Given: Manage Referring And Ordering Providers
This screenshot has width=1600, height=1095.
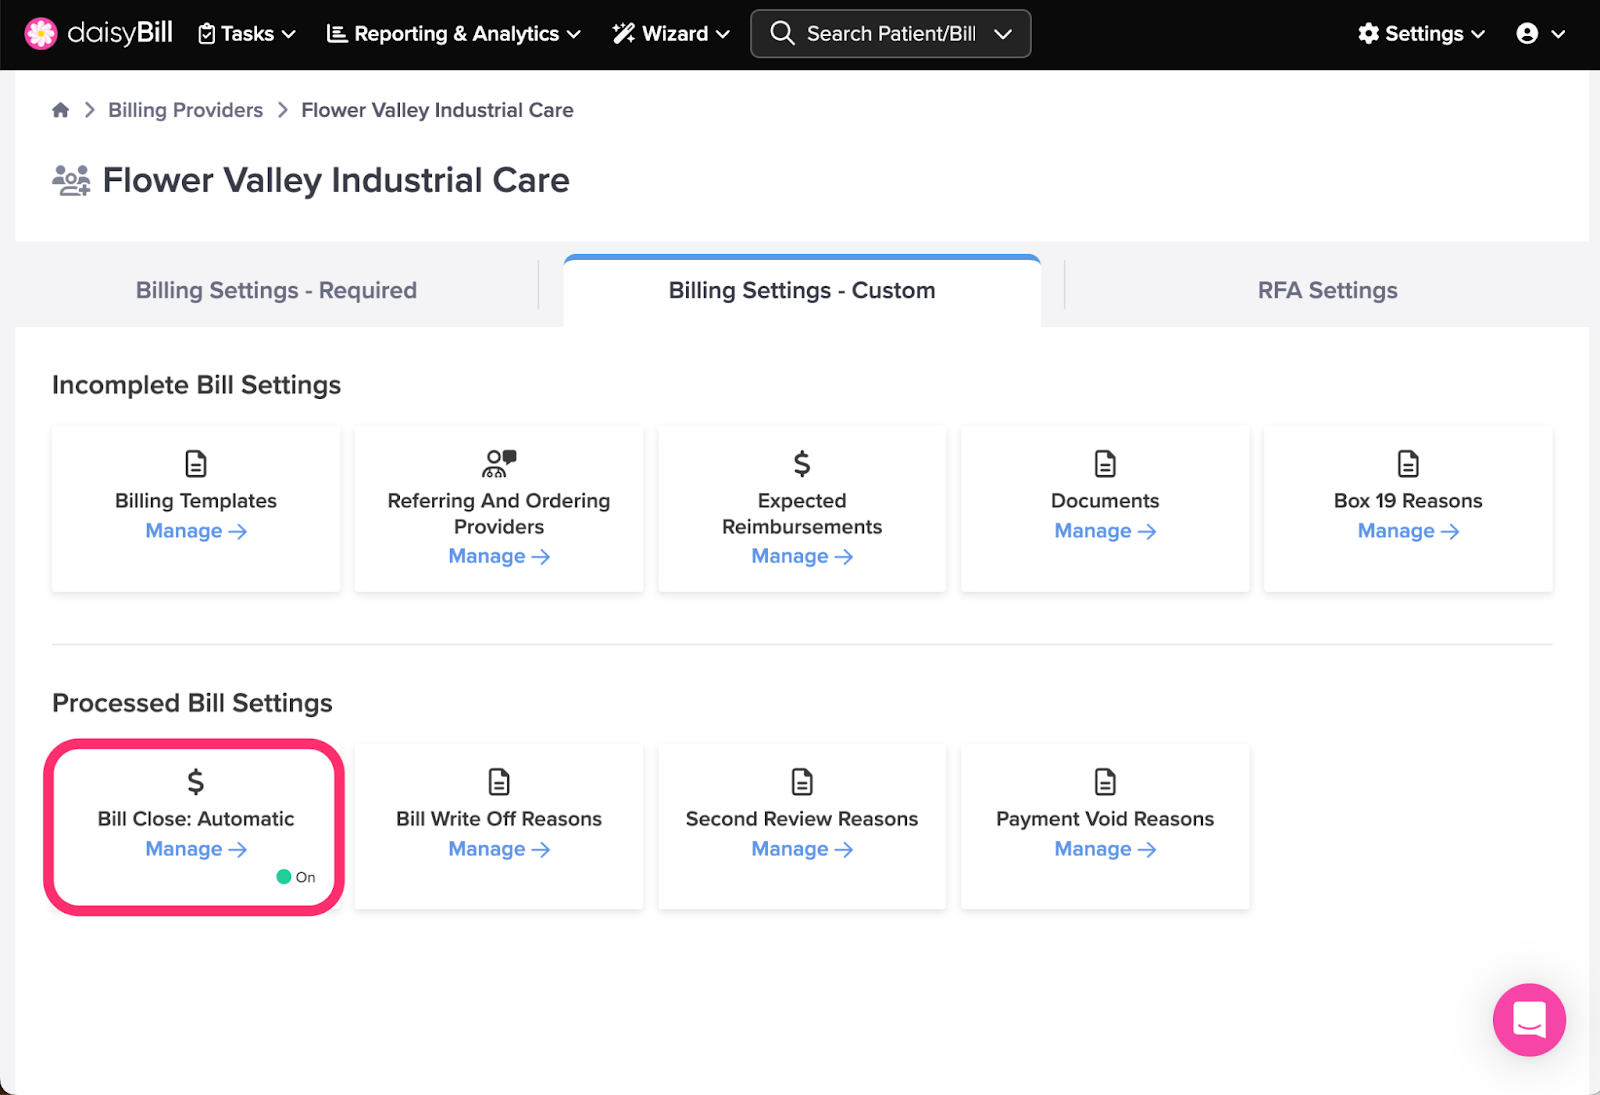Looking at the screenshot, I should click(499, 556).
